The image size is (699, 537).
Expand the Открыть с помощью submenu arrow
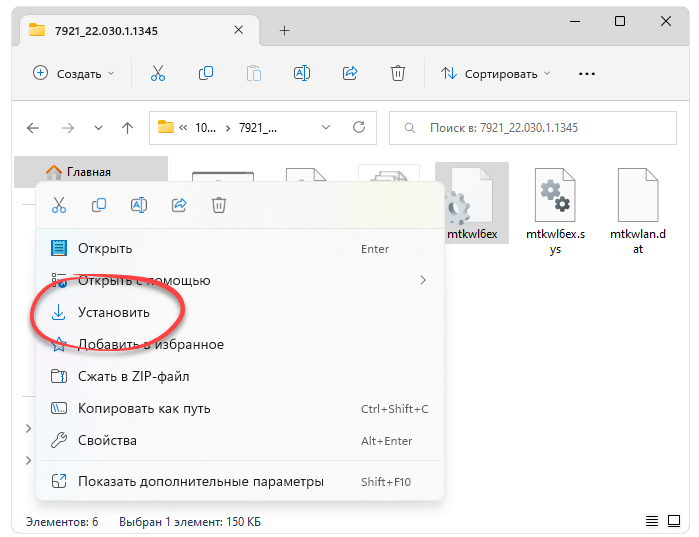[x=423, y=280]
